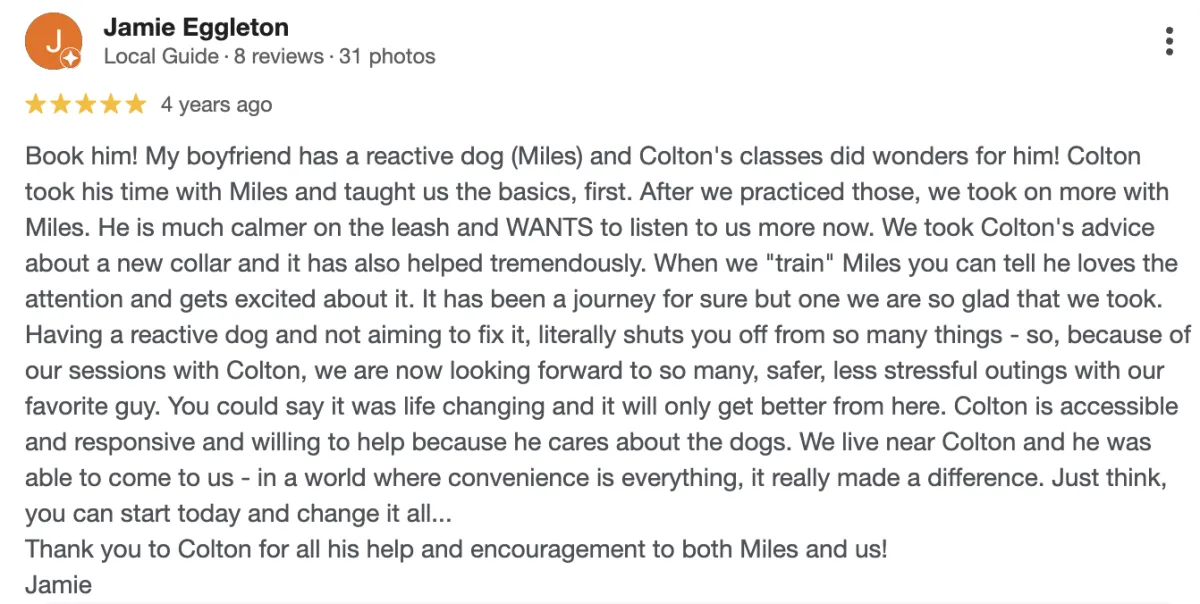Screen dimensions: 1200x604
Task: Click the fourth yellow rating star
Action: [111, 104]
